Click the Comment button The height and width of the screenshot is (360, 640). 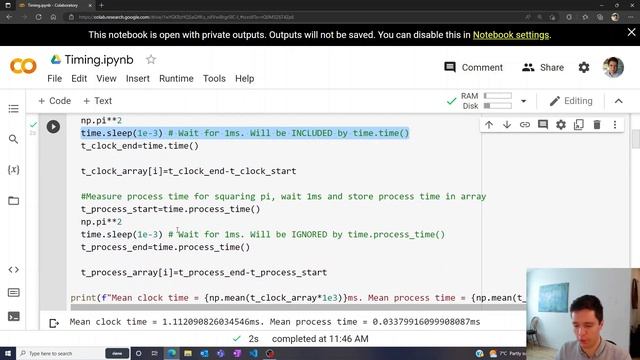pyautogui.click(x=473, y=67)
